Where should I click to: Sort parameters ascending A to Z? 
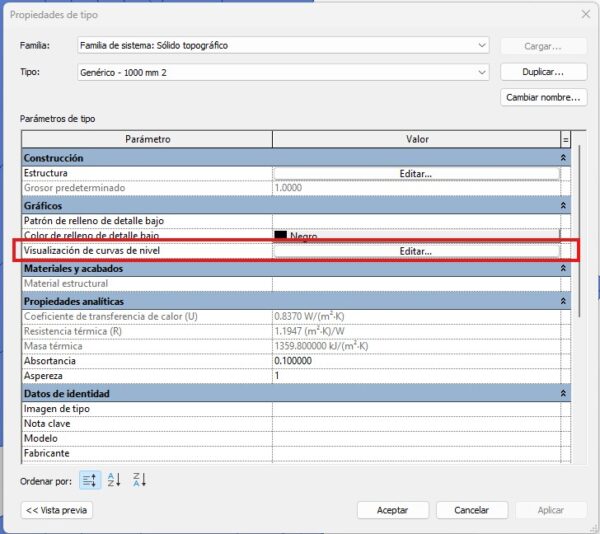[x=114, y=480]
